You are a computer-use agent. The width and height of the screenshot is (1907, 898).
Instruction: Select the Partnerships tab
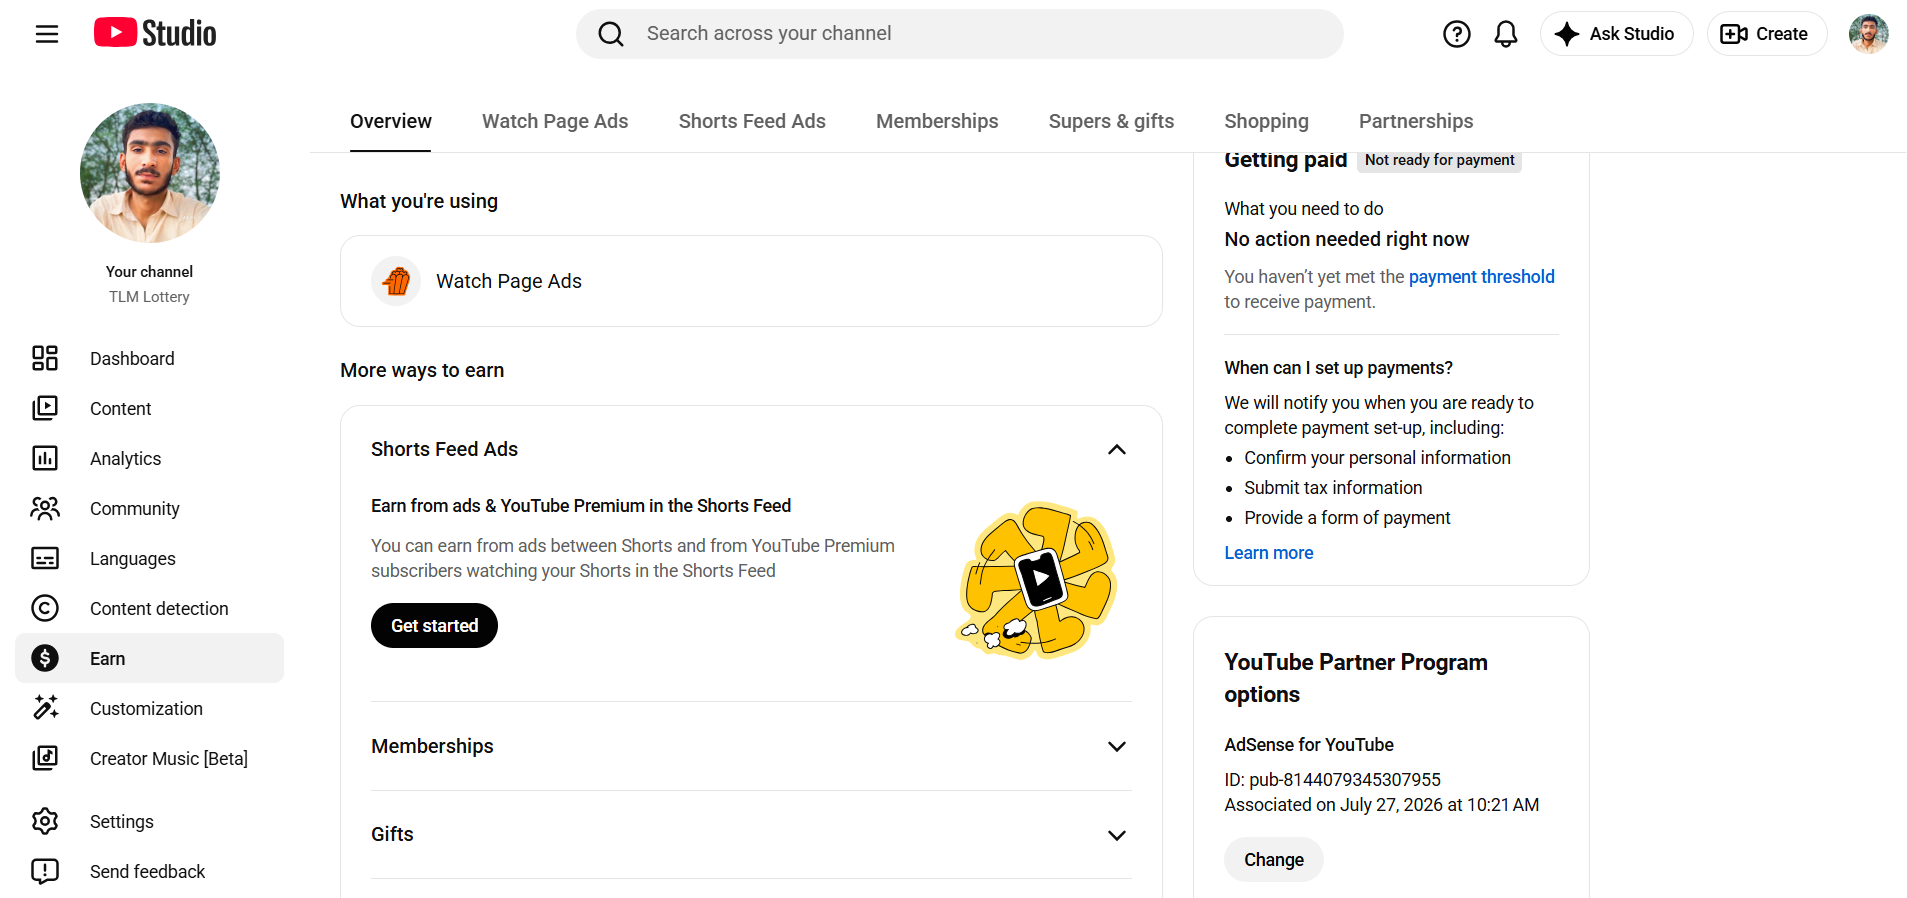coord(1416,121)
